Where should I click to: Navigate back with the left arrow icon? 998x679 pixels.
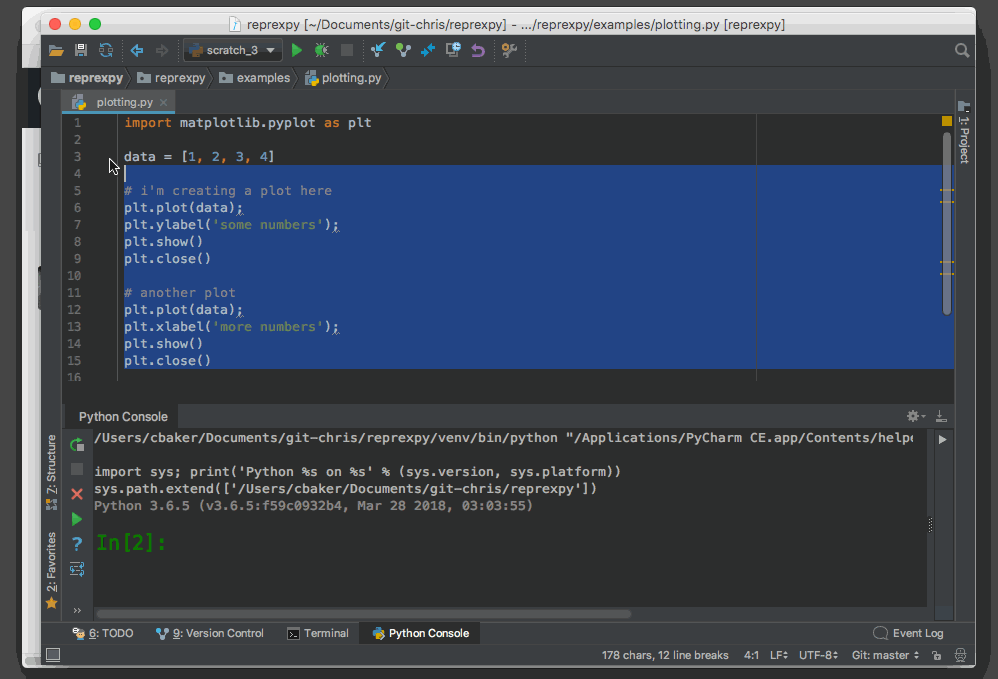pos(137,50)
